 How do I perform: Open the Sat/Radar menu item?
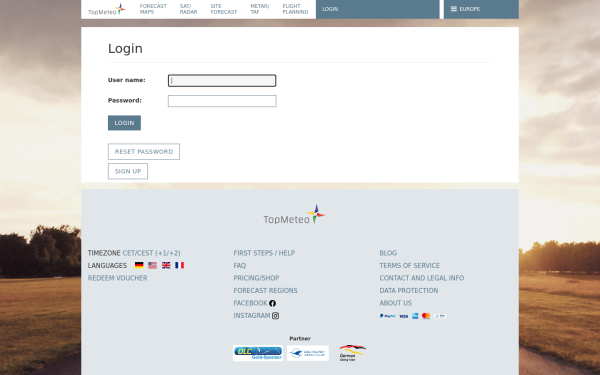click(188, 9)
